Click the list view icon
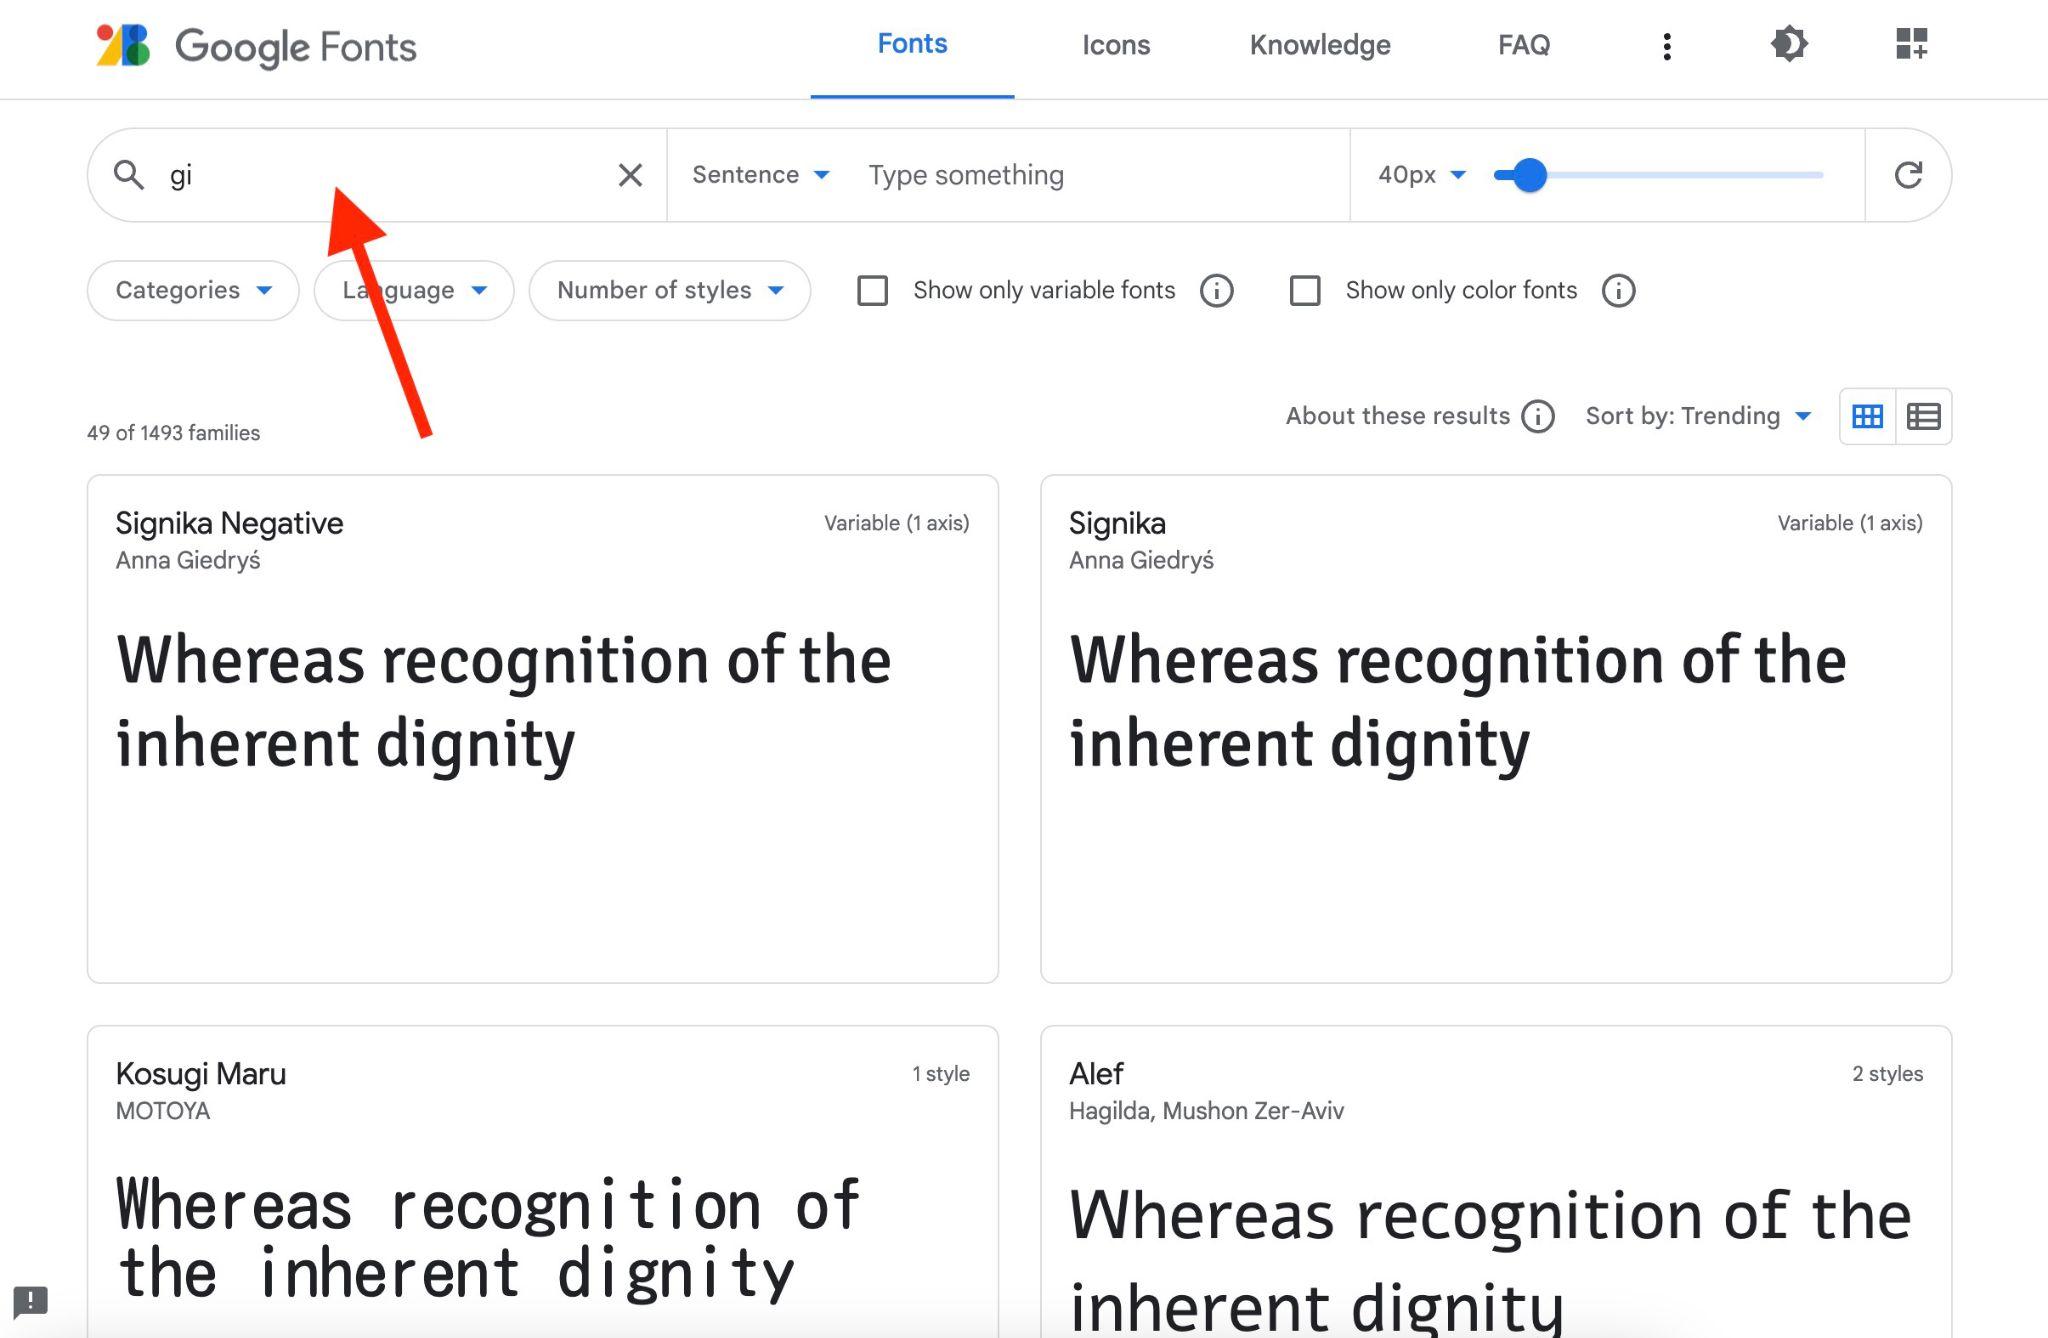This screenshot has width=2048, height=1338. pos(1926,415)
